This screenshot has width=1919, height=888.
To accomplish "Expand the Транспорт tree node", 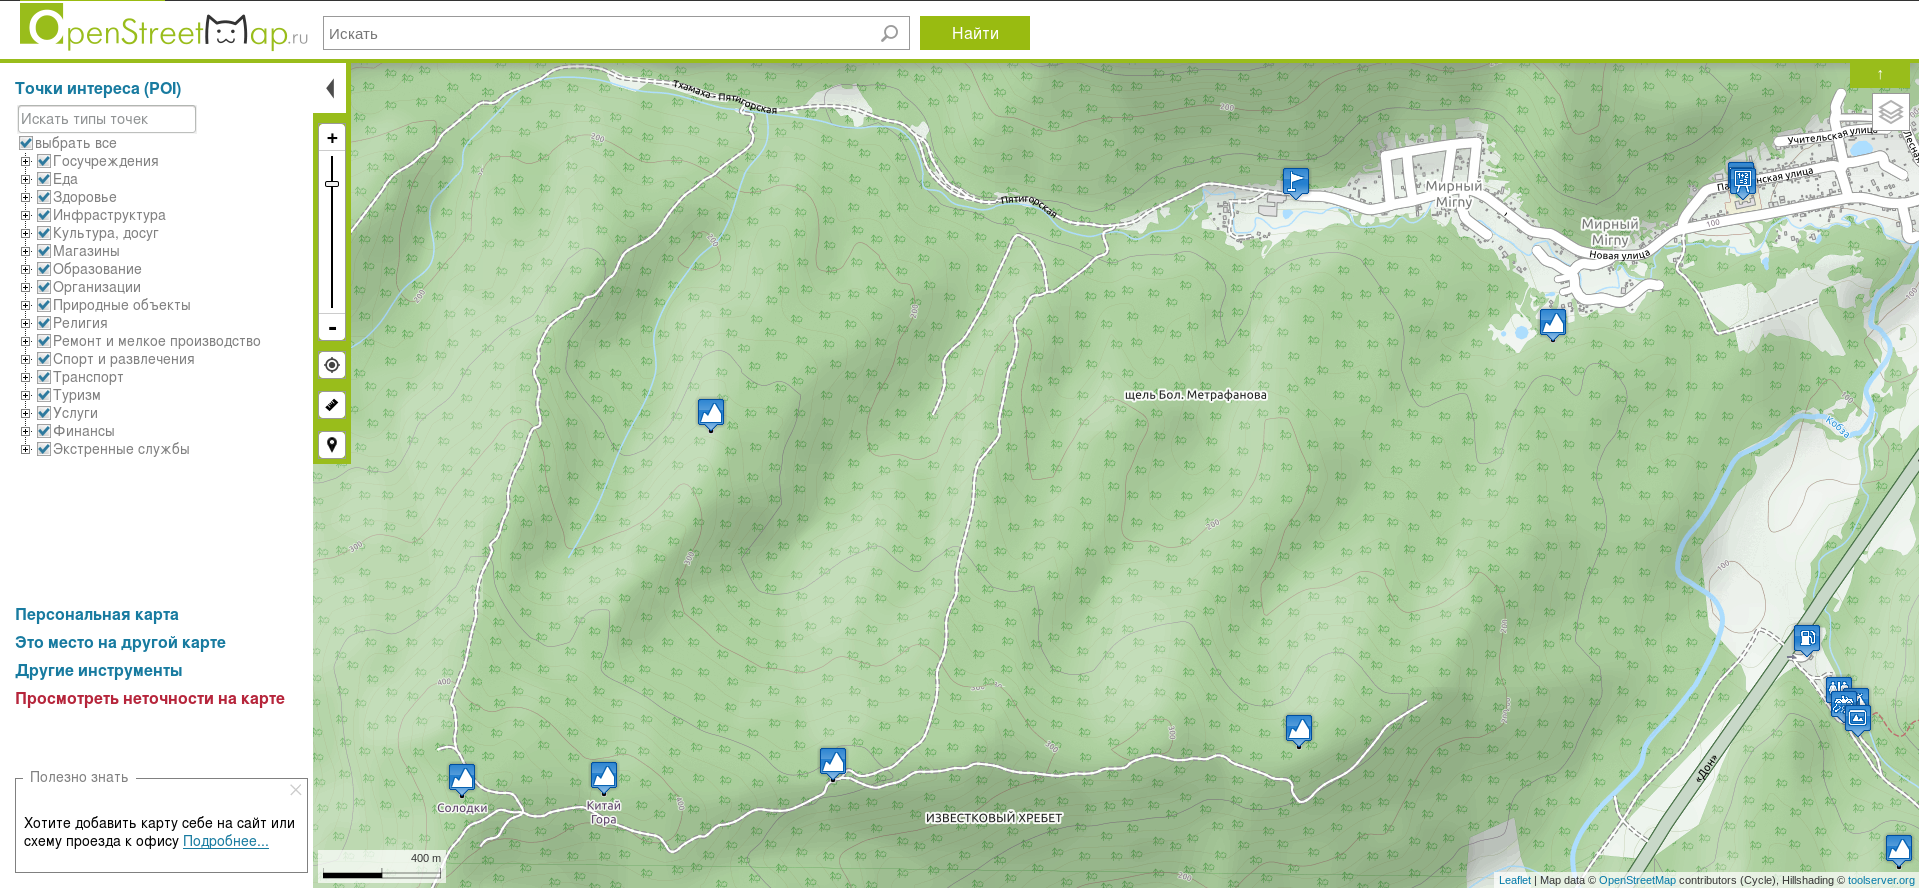I will [x=26, y=377].
